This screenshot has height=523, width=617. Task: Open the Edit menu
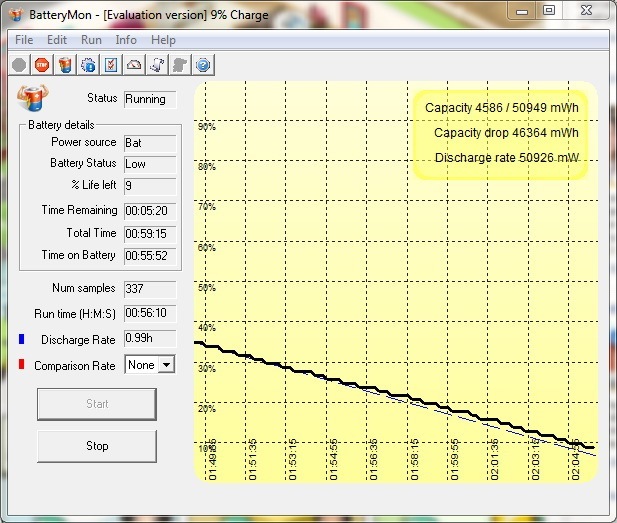(57, 40)
